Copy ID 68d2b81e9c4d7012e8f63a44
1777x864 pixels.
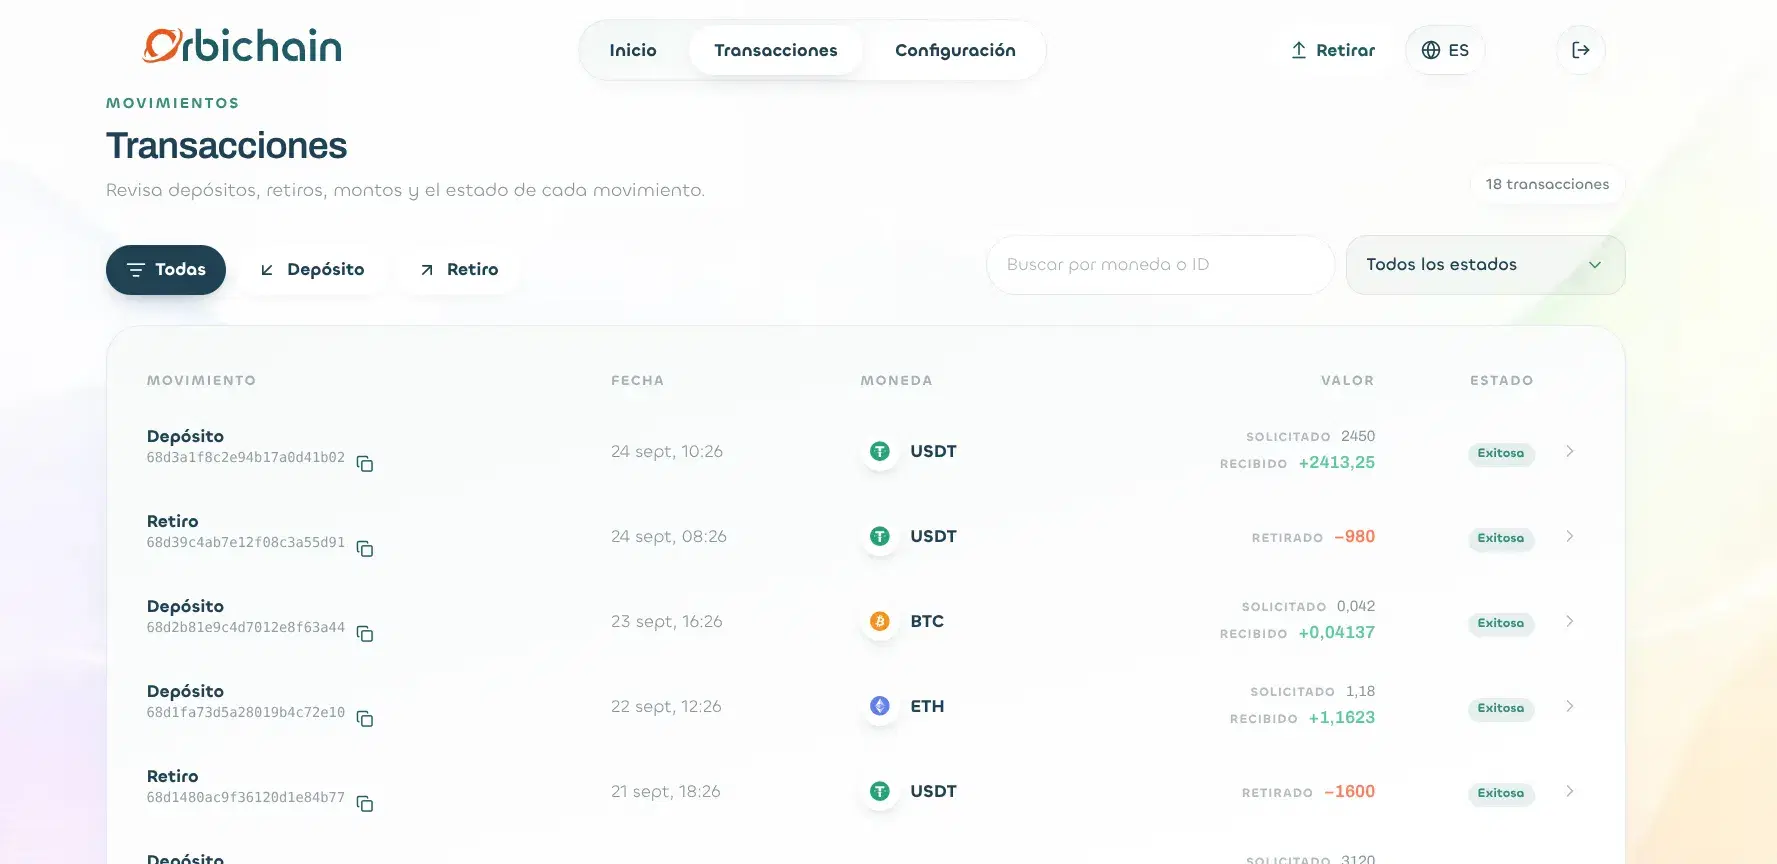365,634
